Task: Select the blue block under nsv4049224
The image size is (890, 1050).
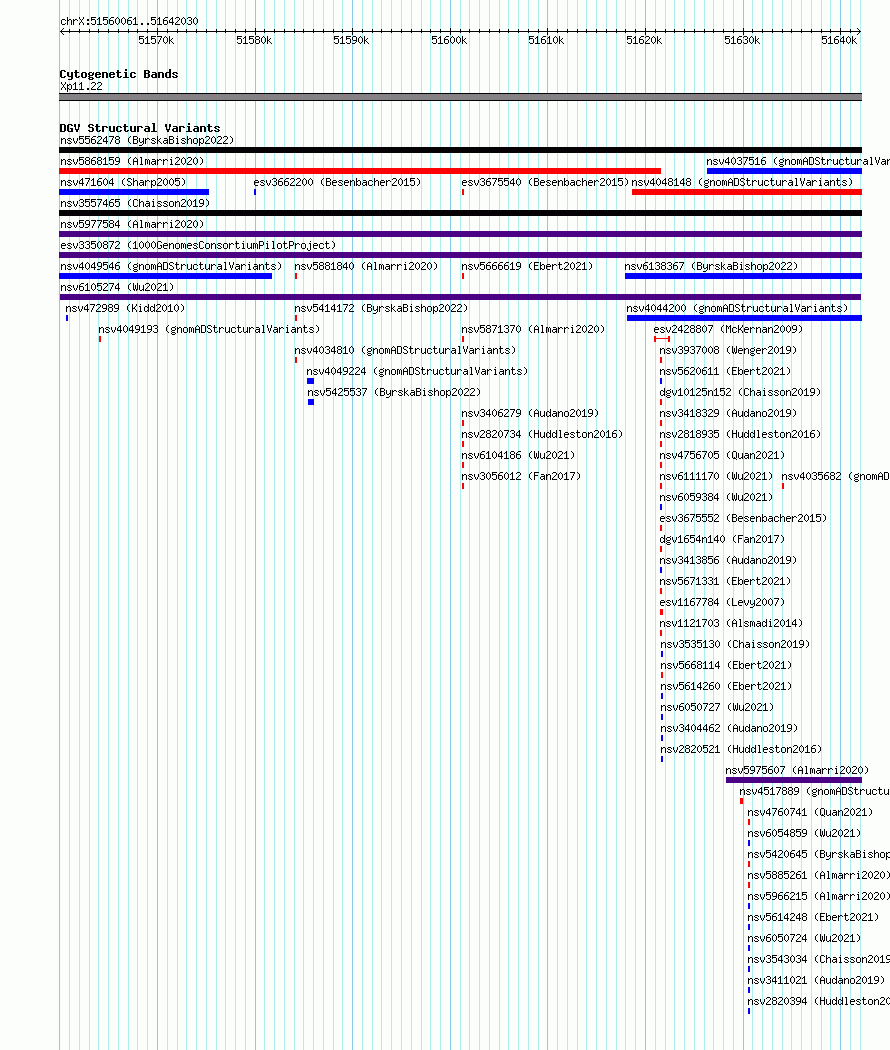Action: point(311,381)
